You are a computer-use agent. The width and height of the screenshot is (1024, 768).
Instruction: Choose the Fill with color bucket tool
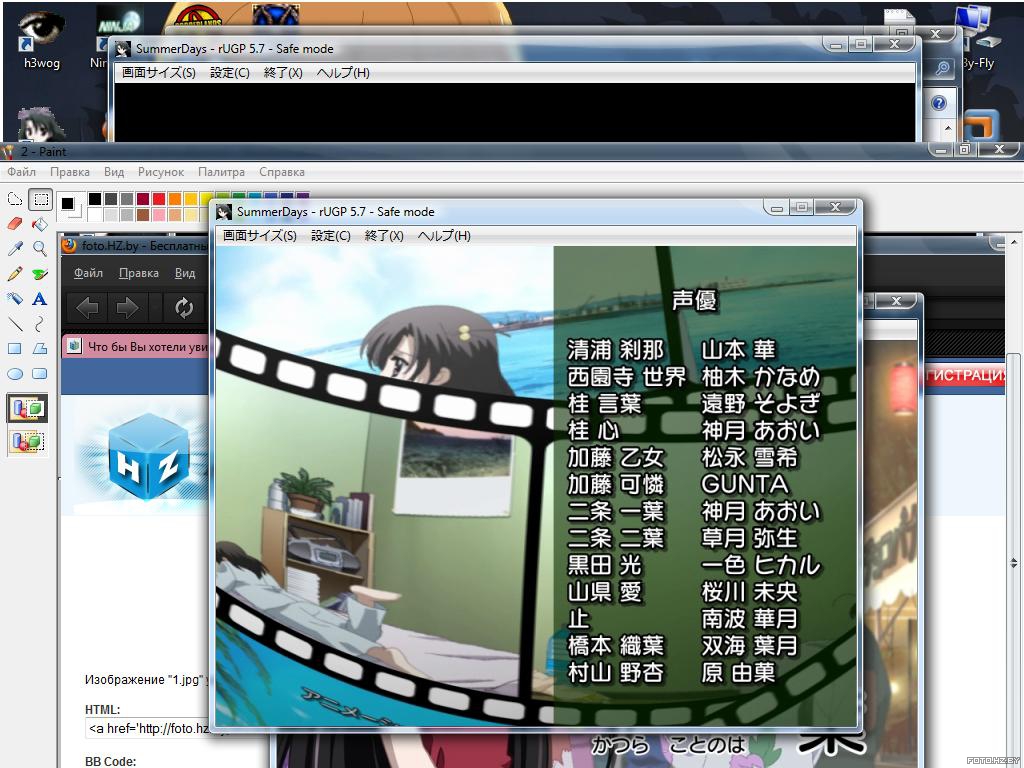tap(40, 224)
